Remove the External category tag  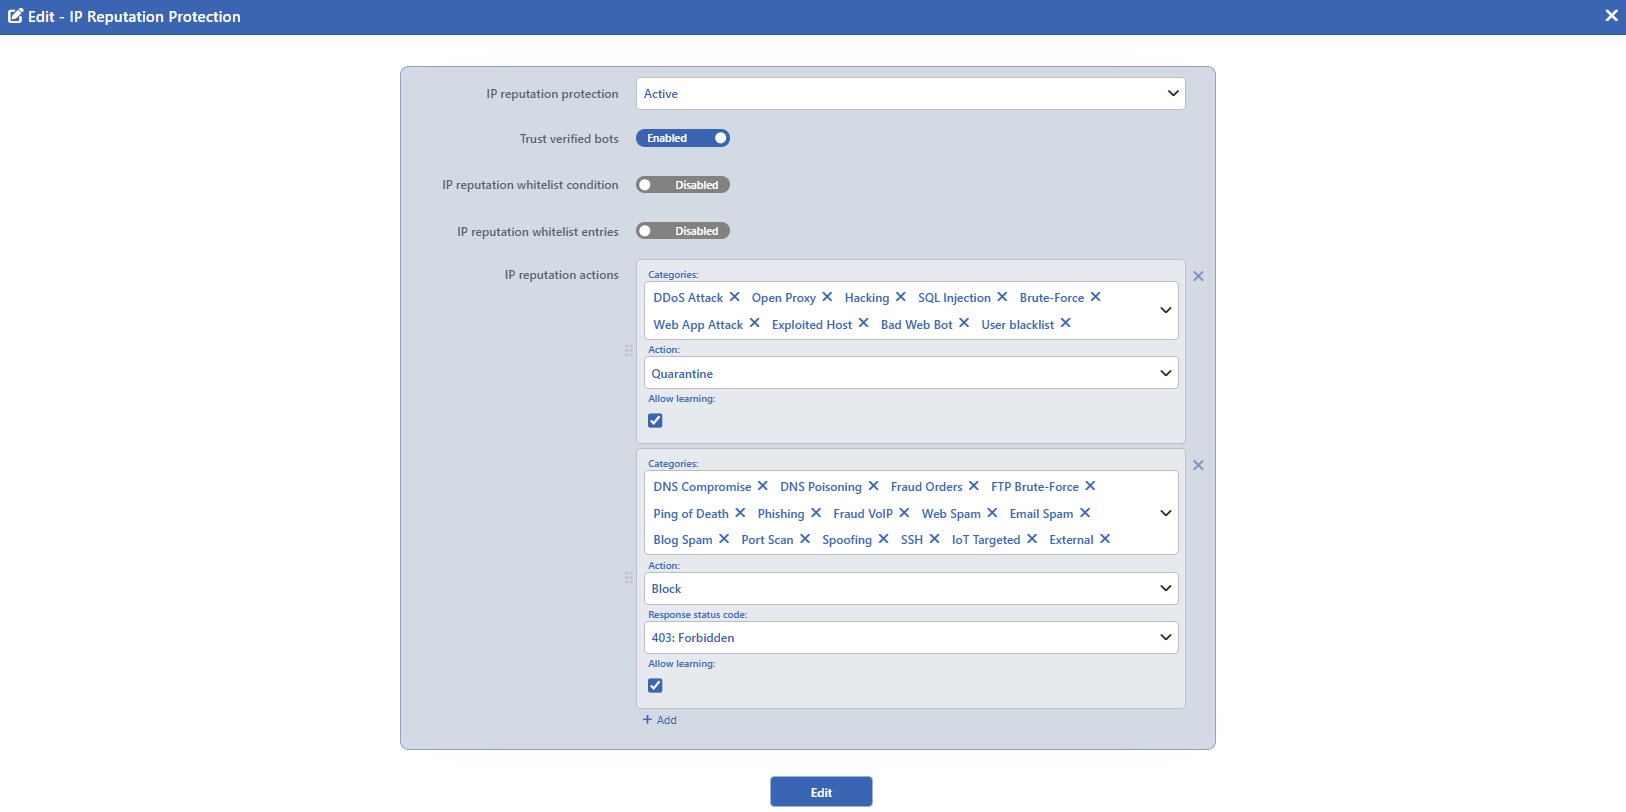[x=1105, y=539]
